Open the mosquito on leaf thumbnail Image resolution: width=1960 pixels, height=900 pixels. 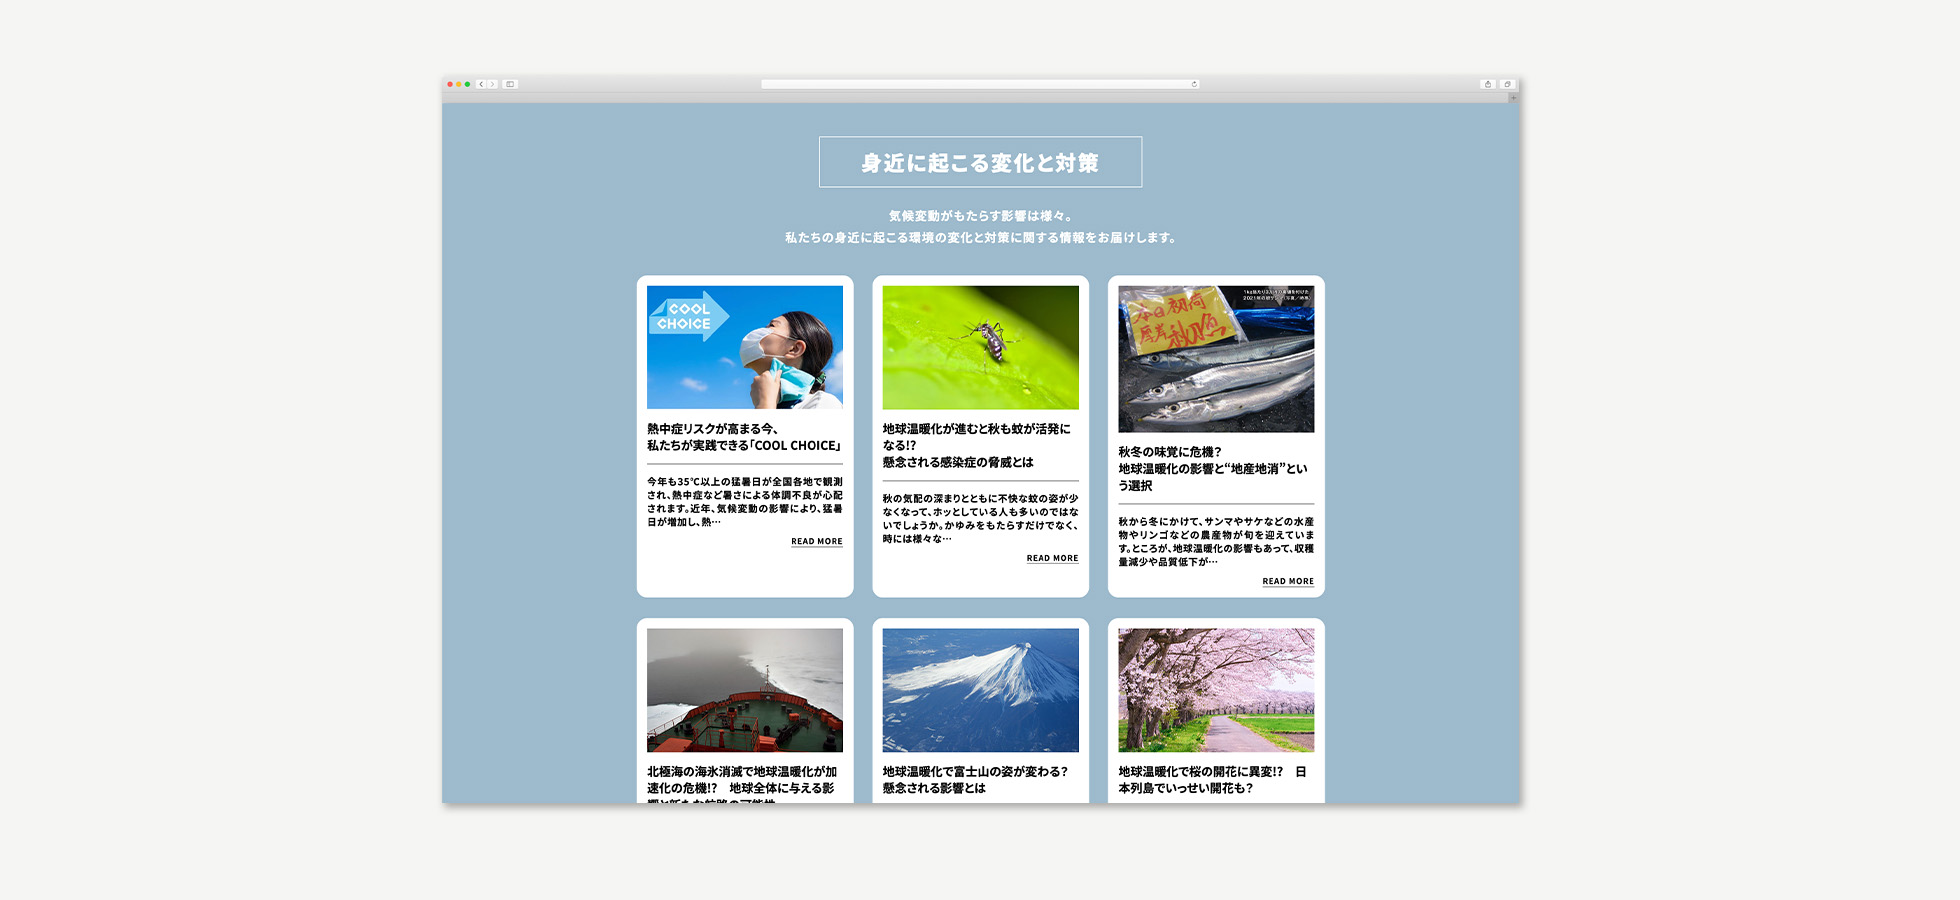click(x=980, y=347)
